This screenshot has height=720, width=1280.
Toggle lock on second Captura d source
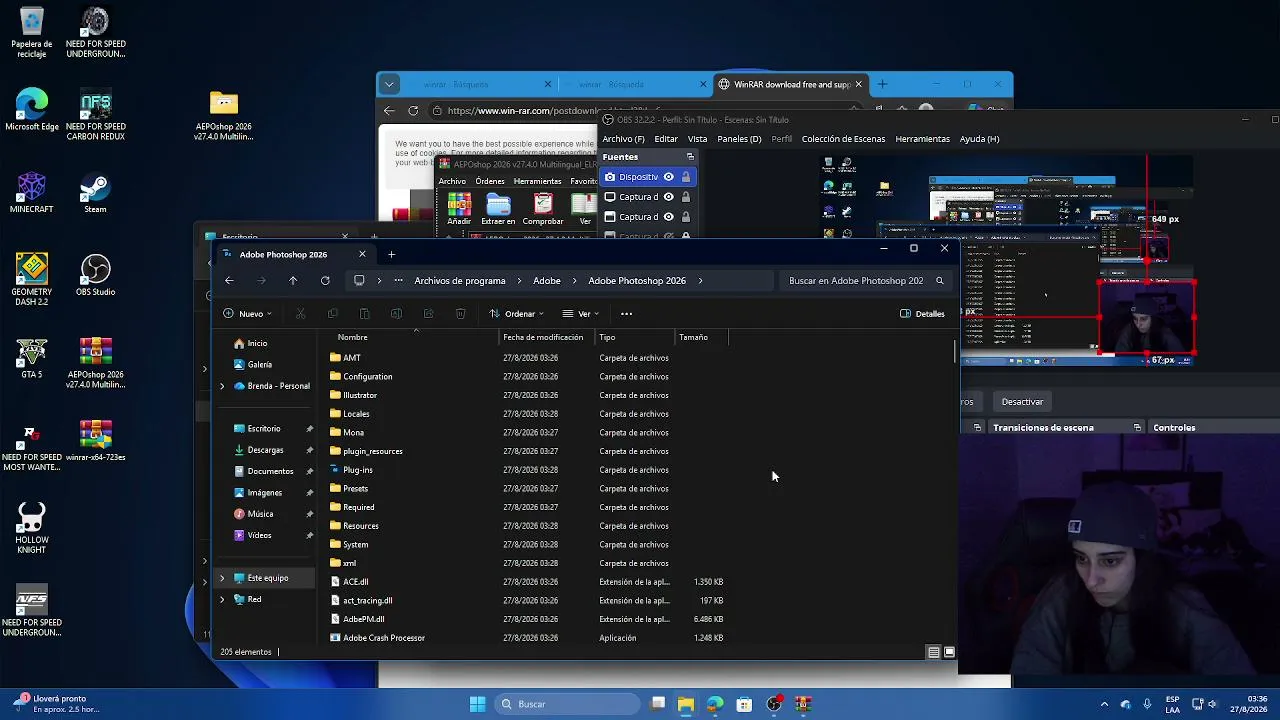tap(686, 217)
